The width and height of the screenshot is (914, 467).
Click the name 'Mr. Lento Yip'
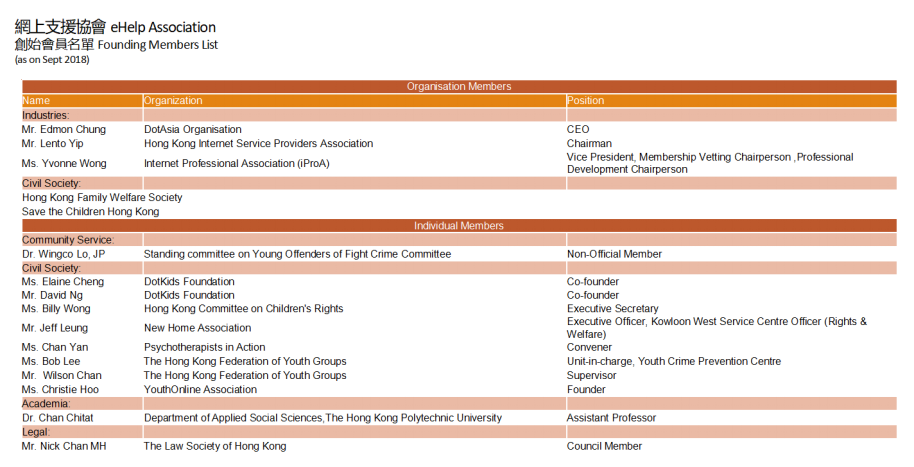click(x=52, y=143)
